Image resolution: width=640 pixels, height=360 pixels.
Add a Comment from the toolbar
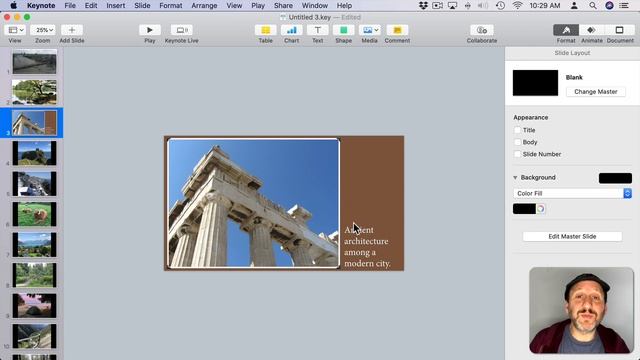point(397,30)
